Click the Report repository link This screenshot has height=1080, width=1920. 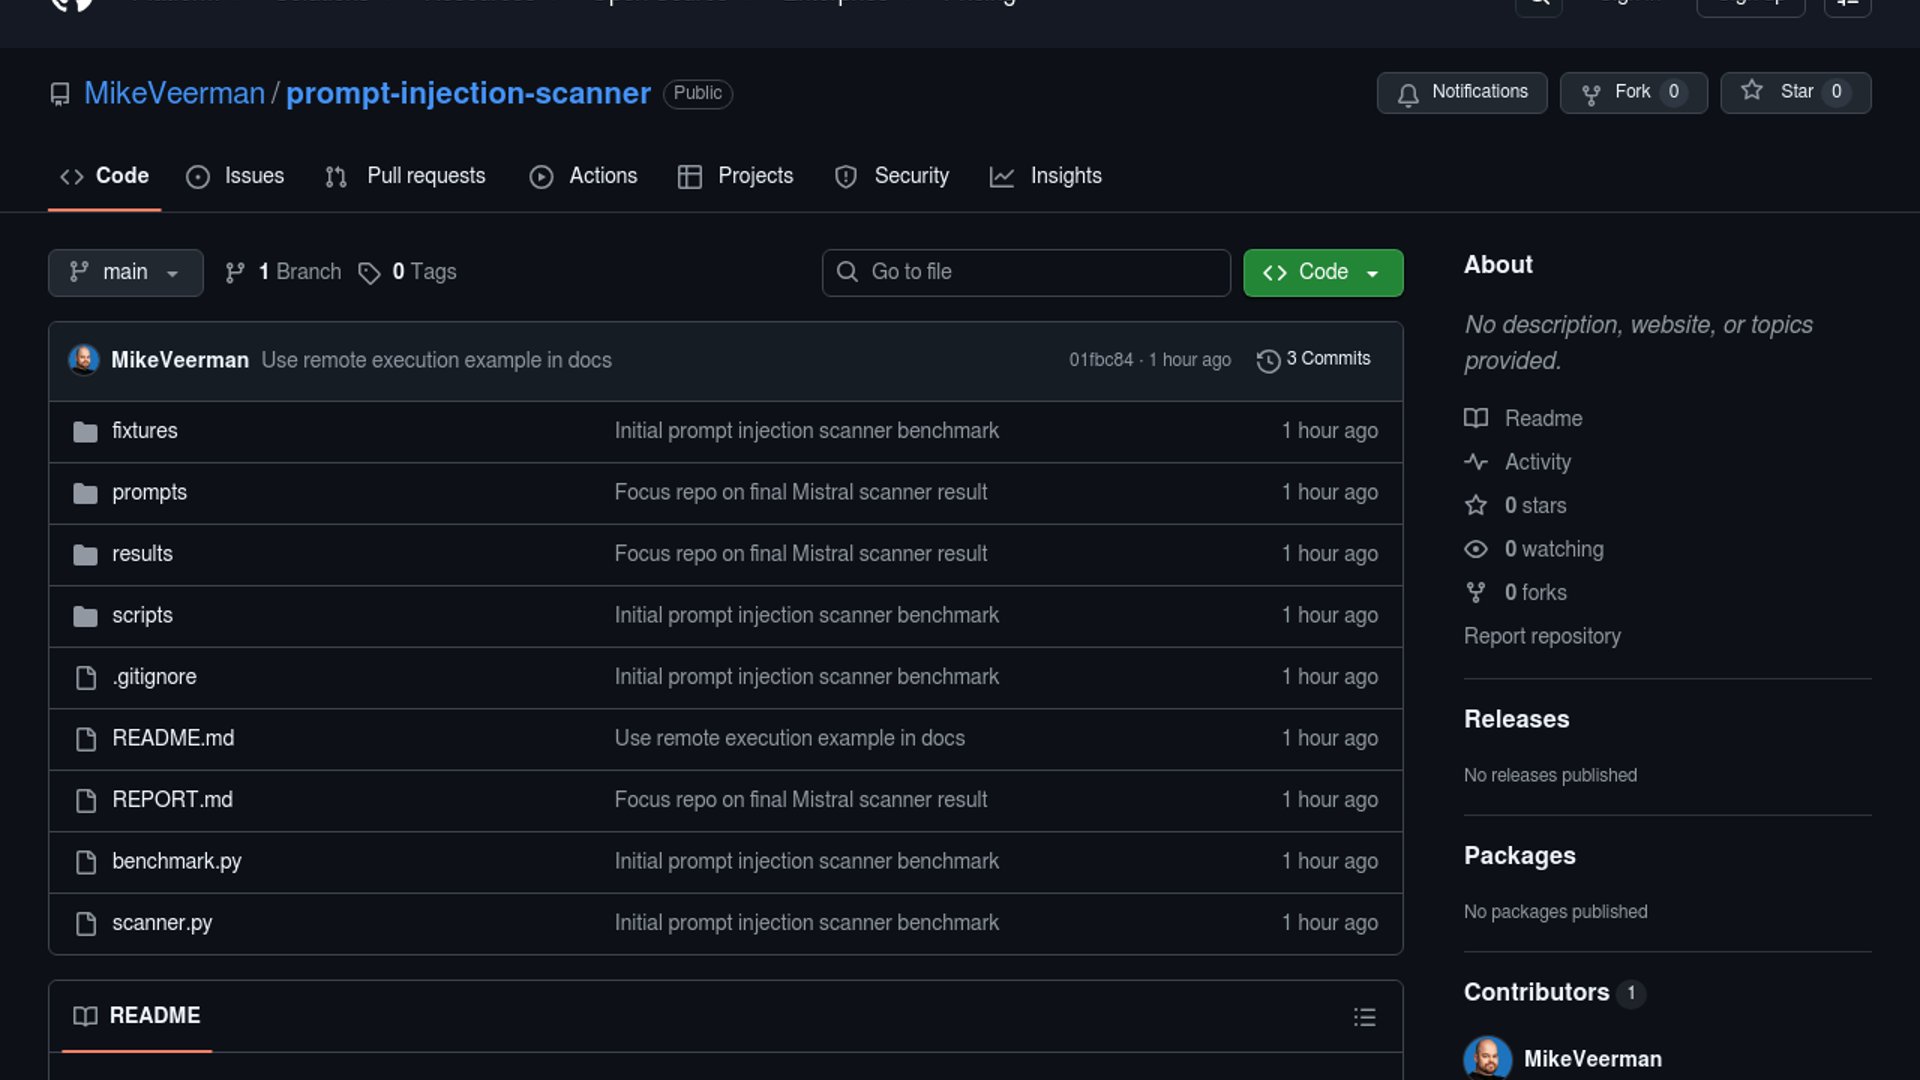(x=1541, y=636)
